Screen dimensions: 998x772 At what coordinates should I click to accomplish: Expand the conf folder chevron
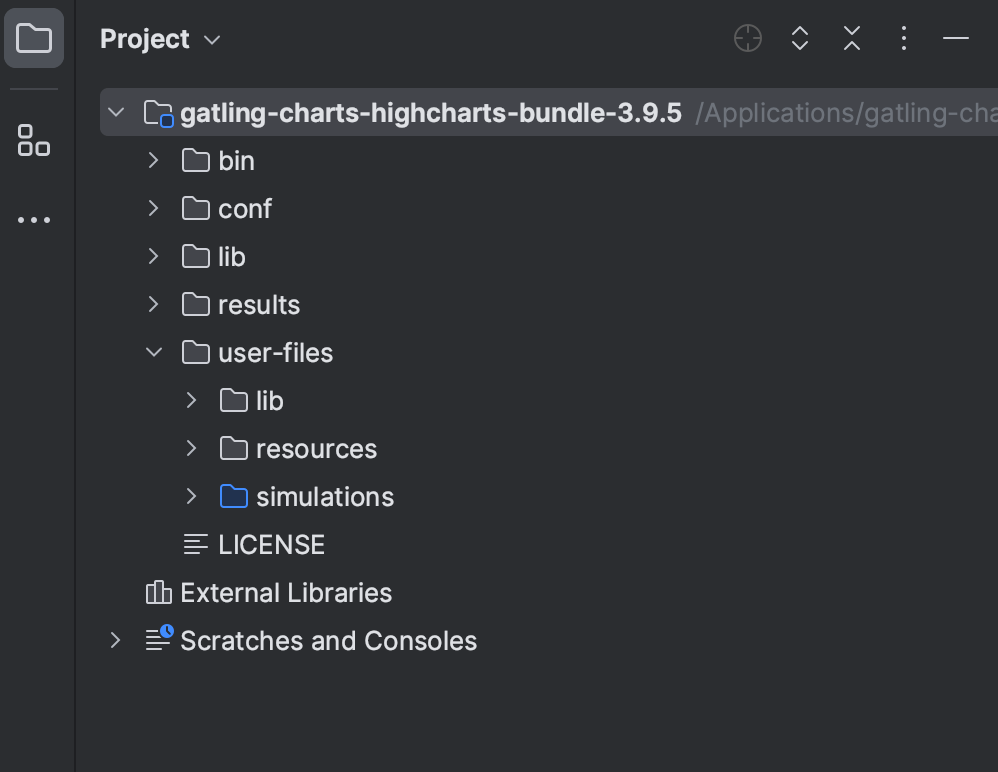pyautogui.click(x=153, y=208)
